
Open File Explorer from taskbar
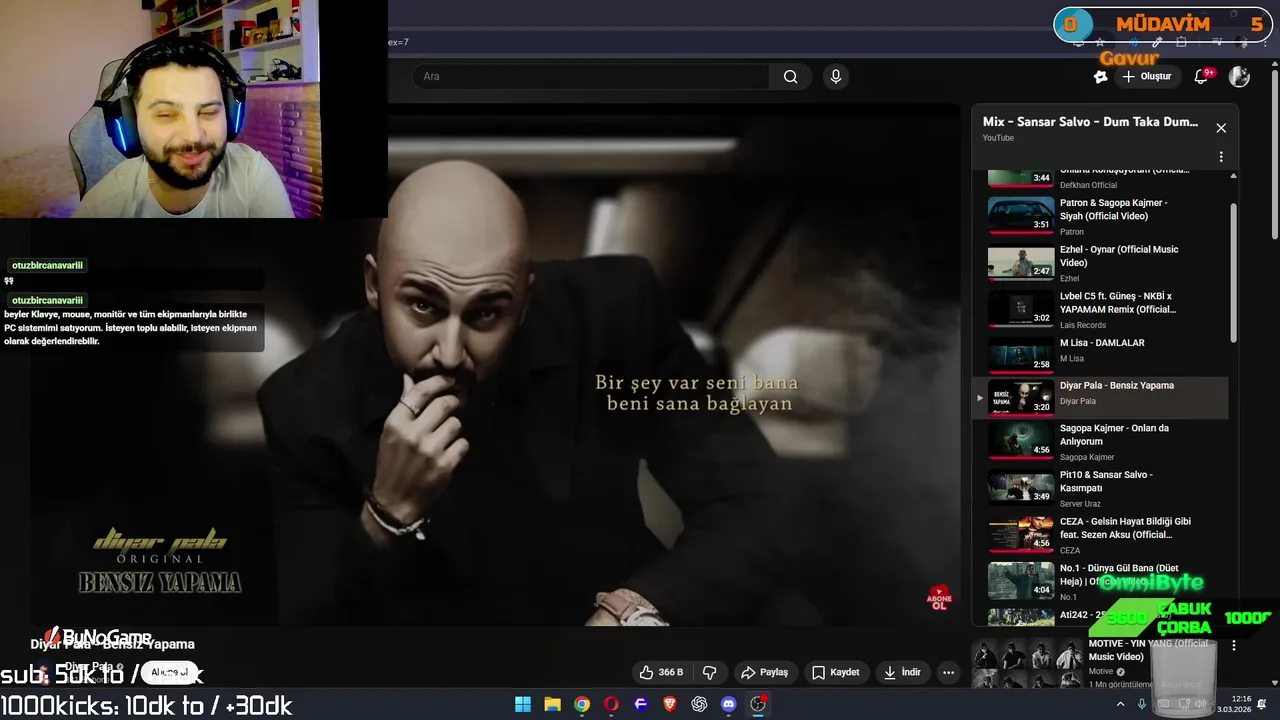click(552, 704)
